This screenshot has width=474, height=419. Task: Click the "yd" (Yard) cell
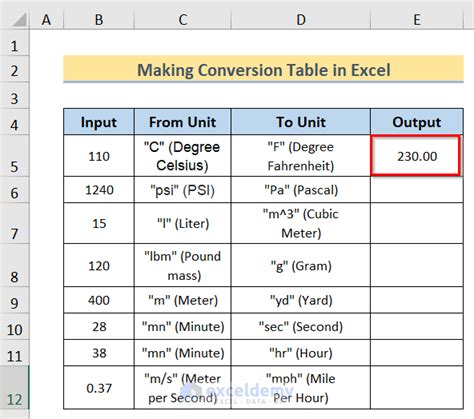301,300
